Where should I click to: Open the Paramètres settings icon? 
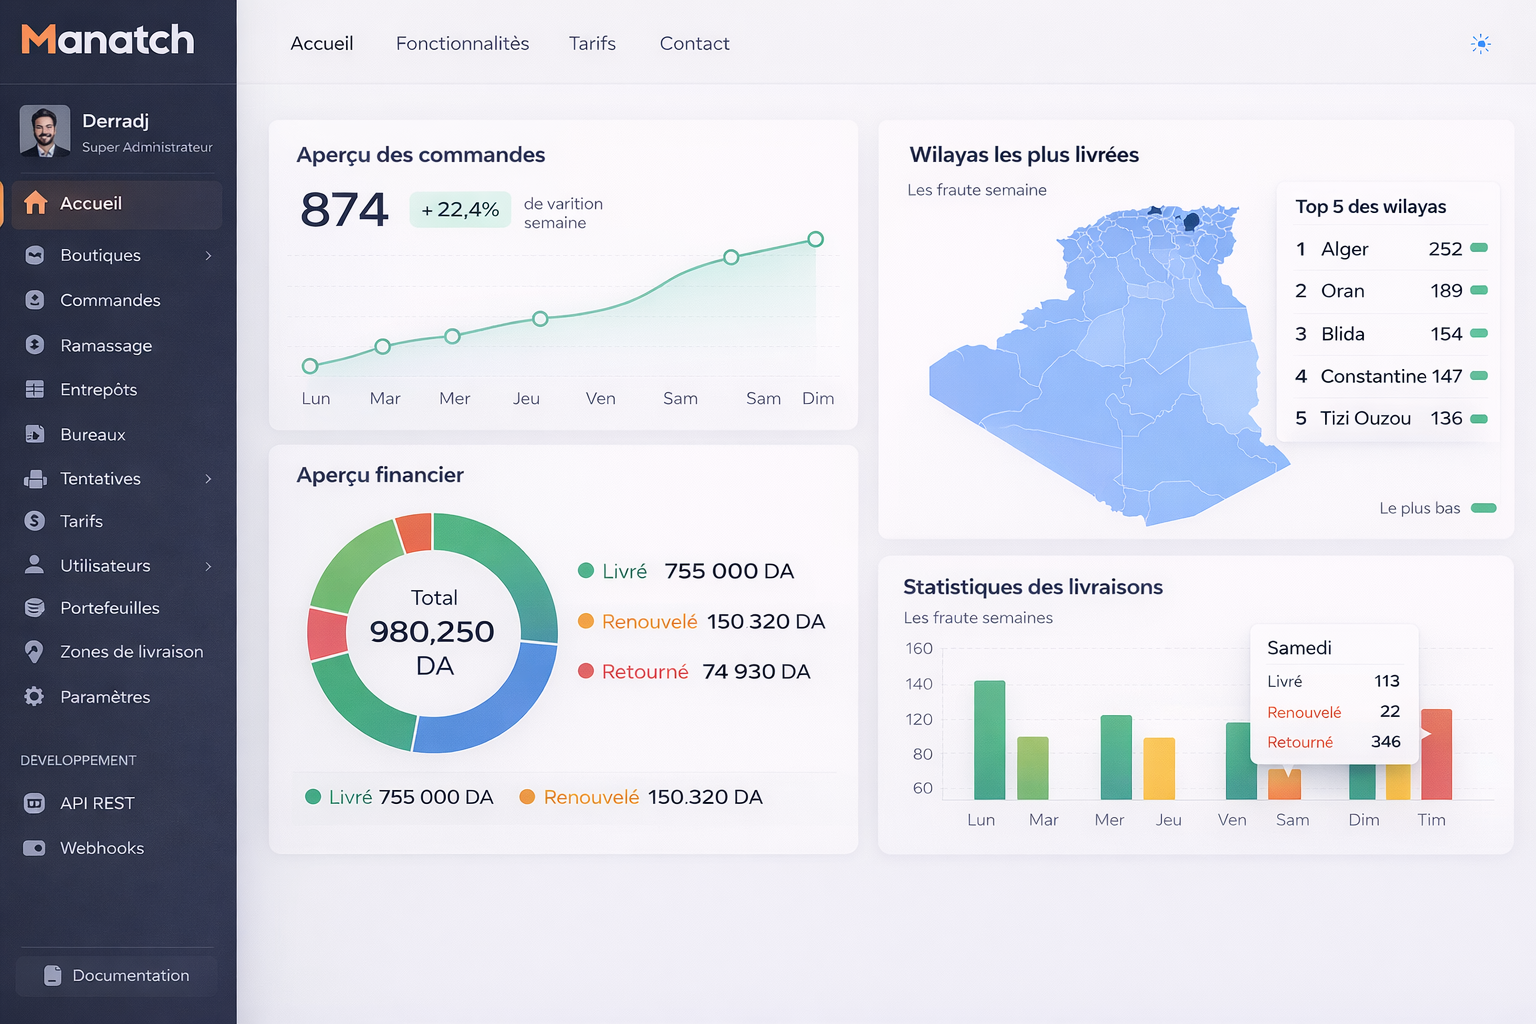click(x=36, y=696)
